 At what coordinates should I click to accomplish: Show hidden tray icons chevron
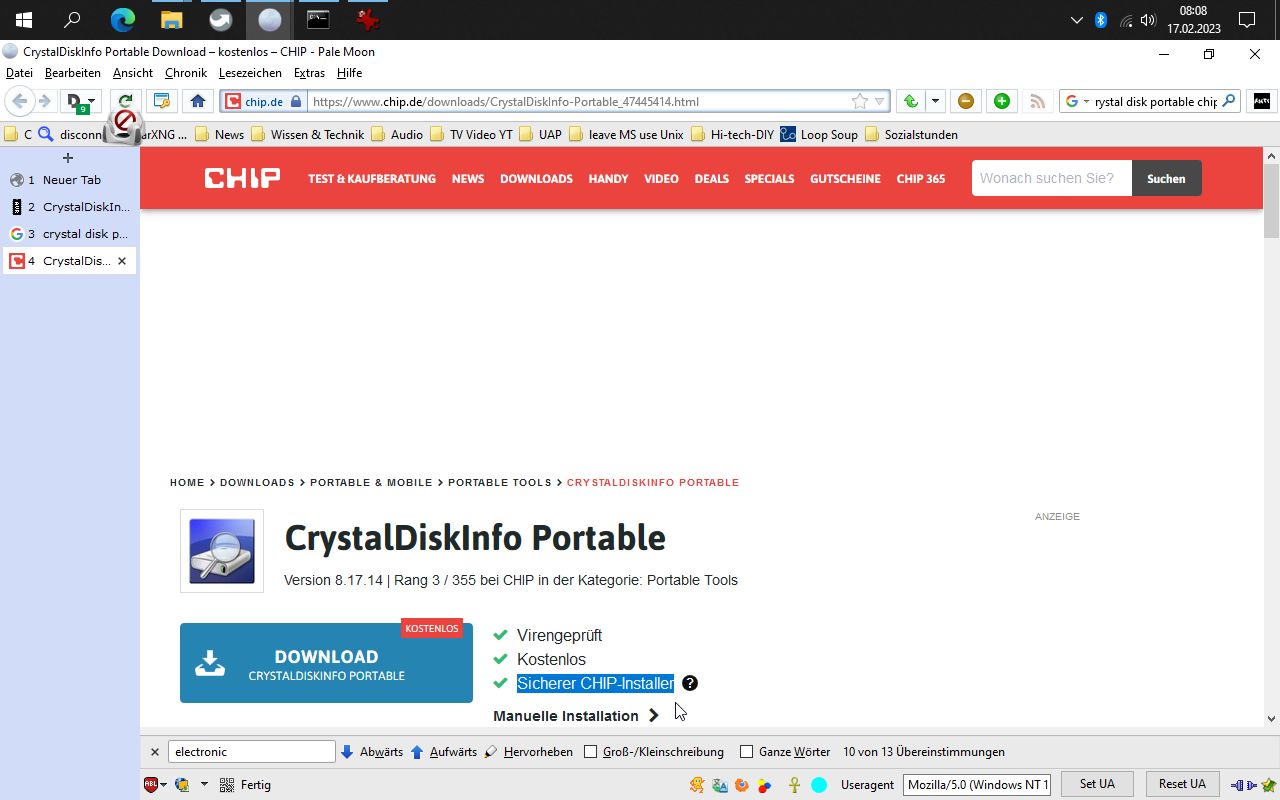(1076, 19)
